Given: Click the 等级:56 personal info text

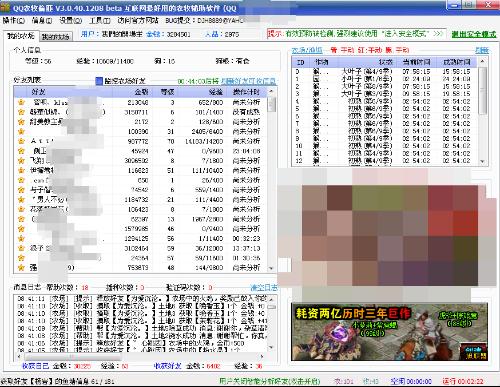Looking at the screenshot, I should point(38,61).
